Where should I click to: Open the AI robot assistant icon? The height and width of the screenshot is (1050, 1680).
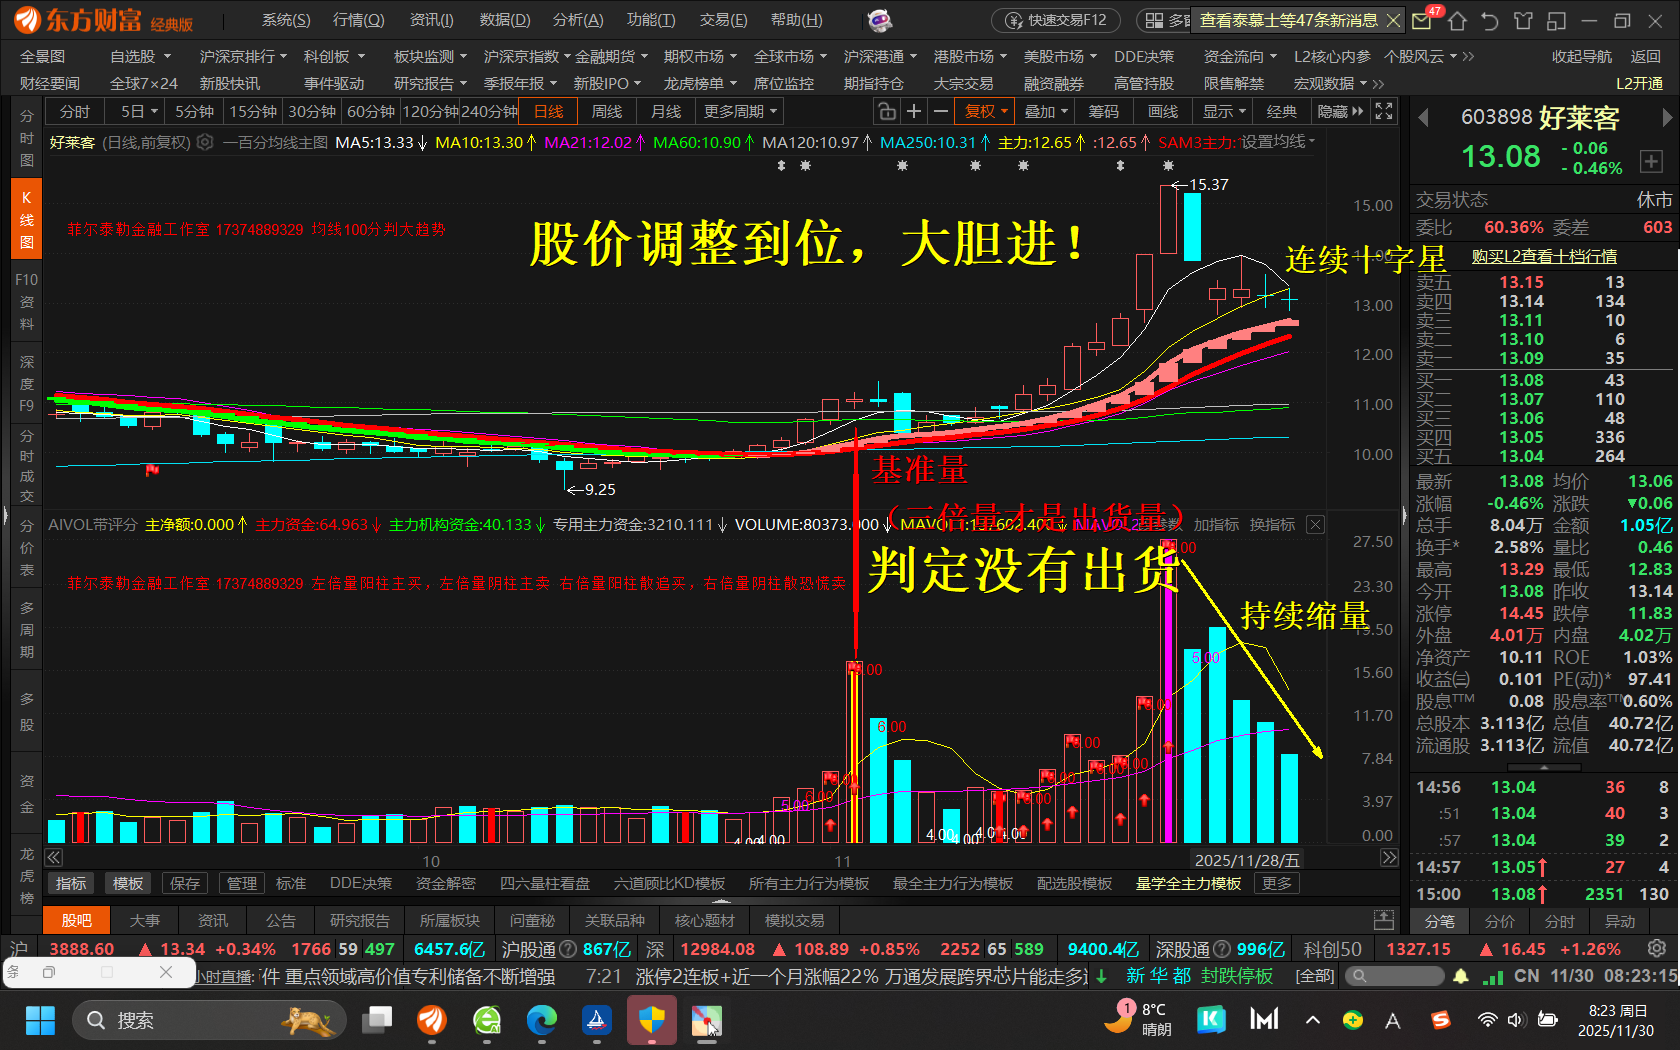click(x=879, y=20)
